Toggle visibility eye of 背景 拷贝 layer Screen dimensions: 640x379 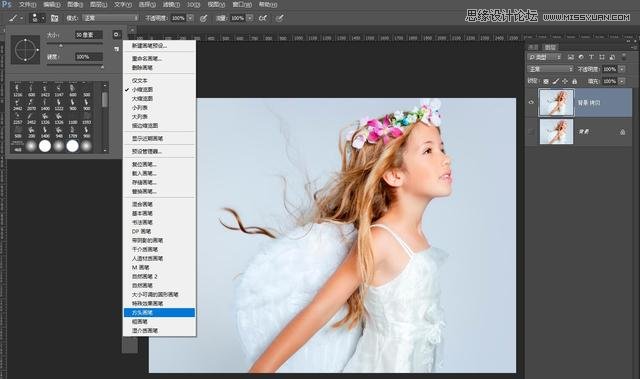[531, 102]
